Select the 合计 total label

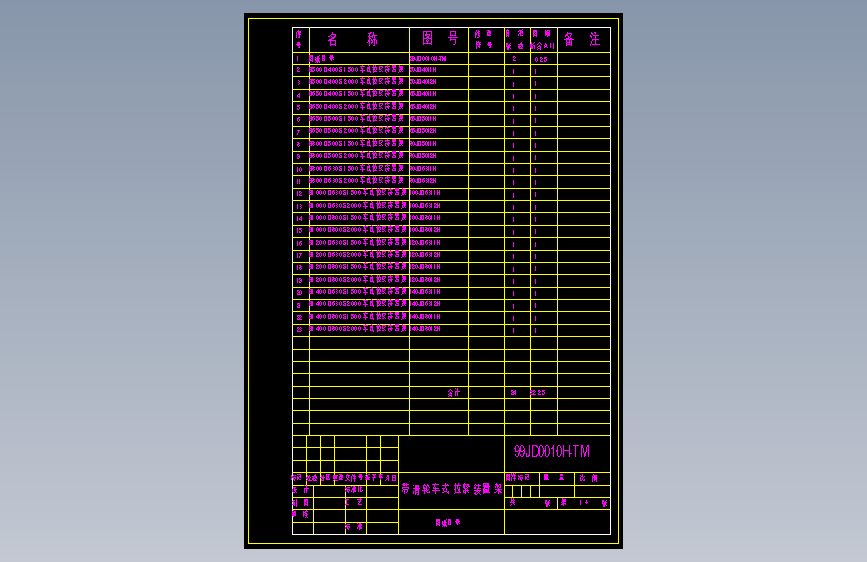tap(453, 393)
